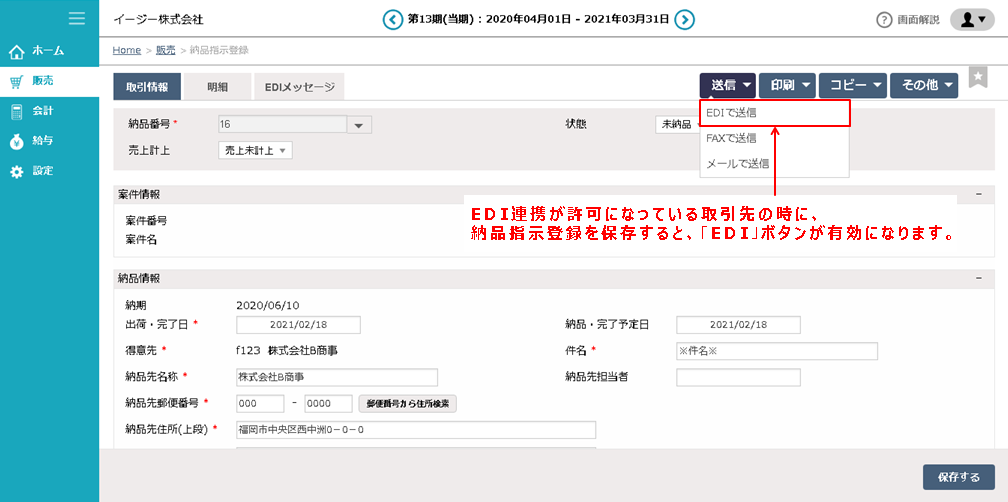Go to previous fiscal period arrow

[x=393, y=19]
